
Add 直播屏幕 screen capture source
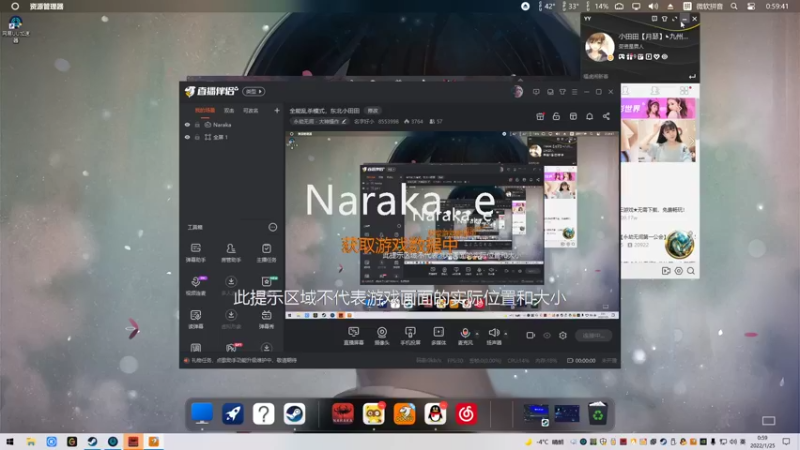point(353,336)
